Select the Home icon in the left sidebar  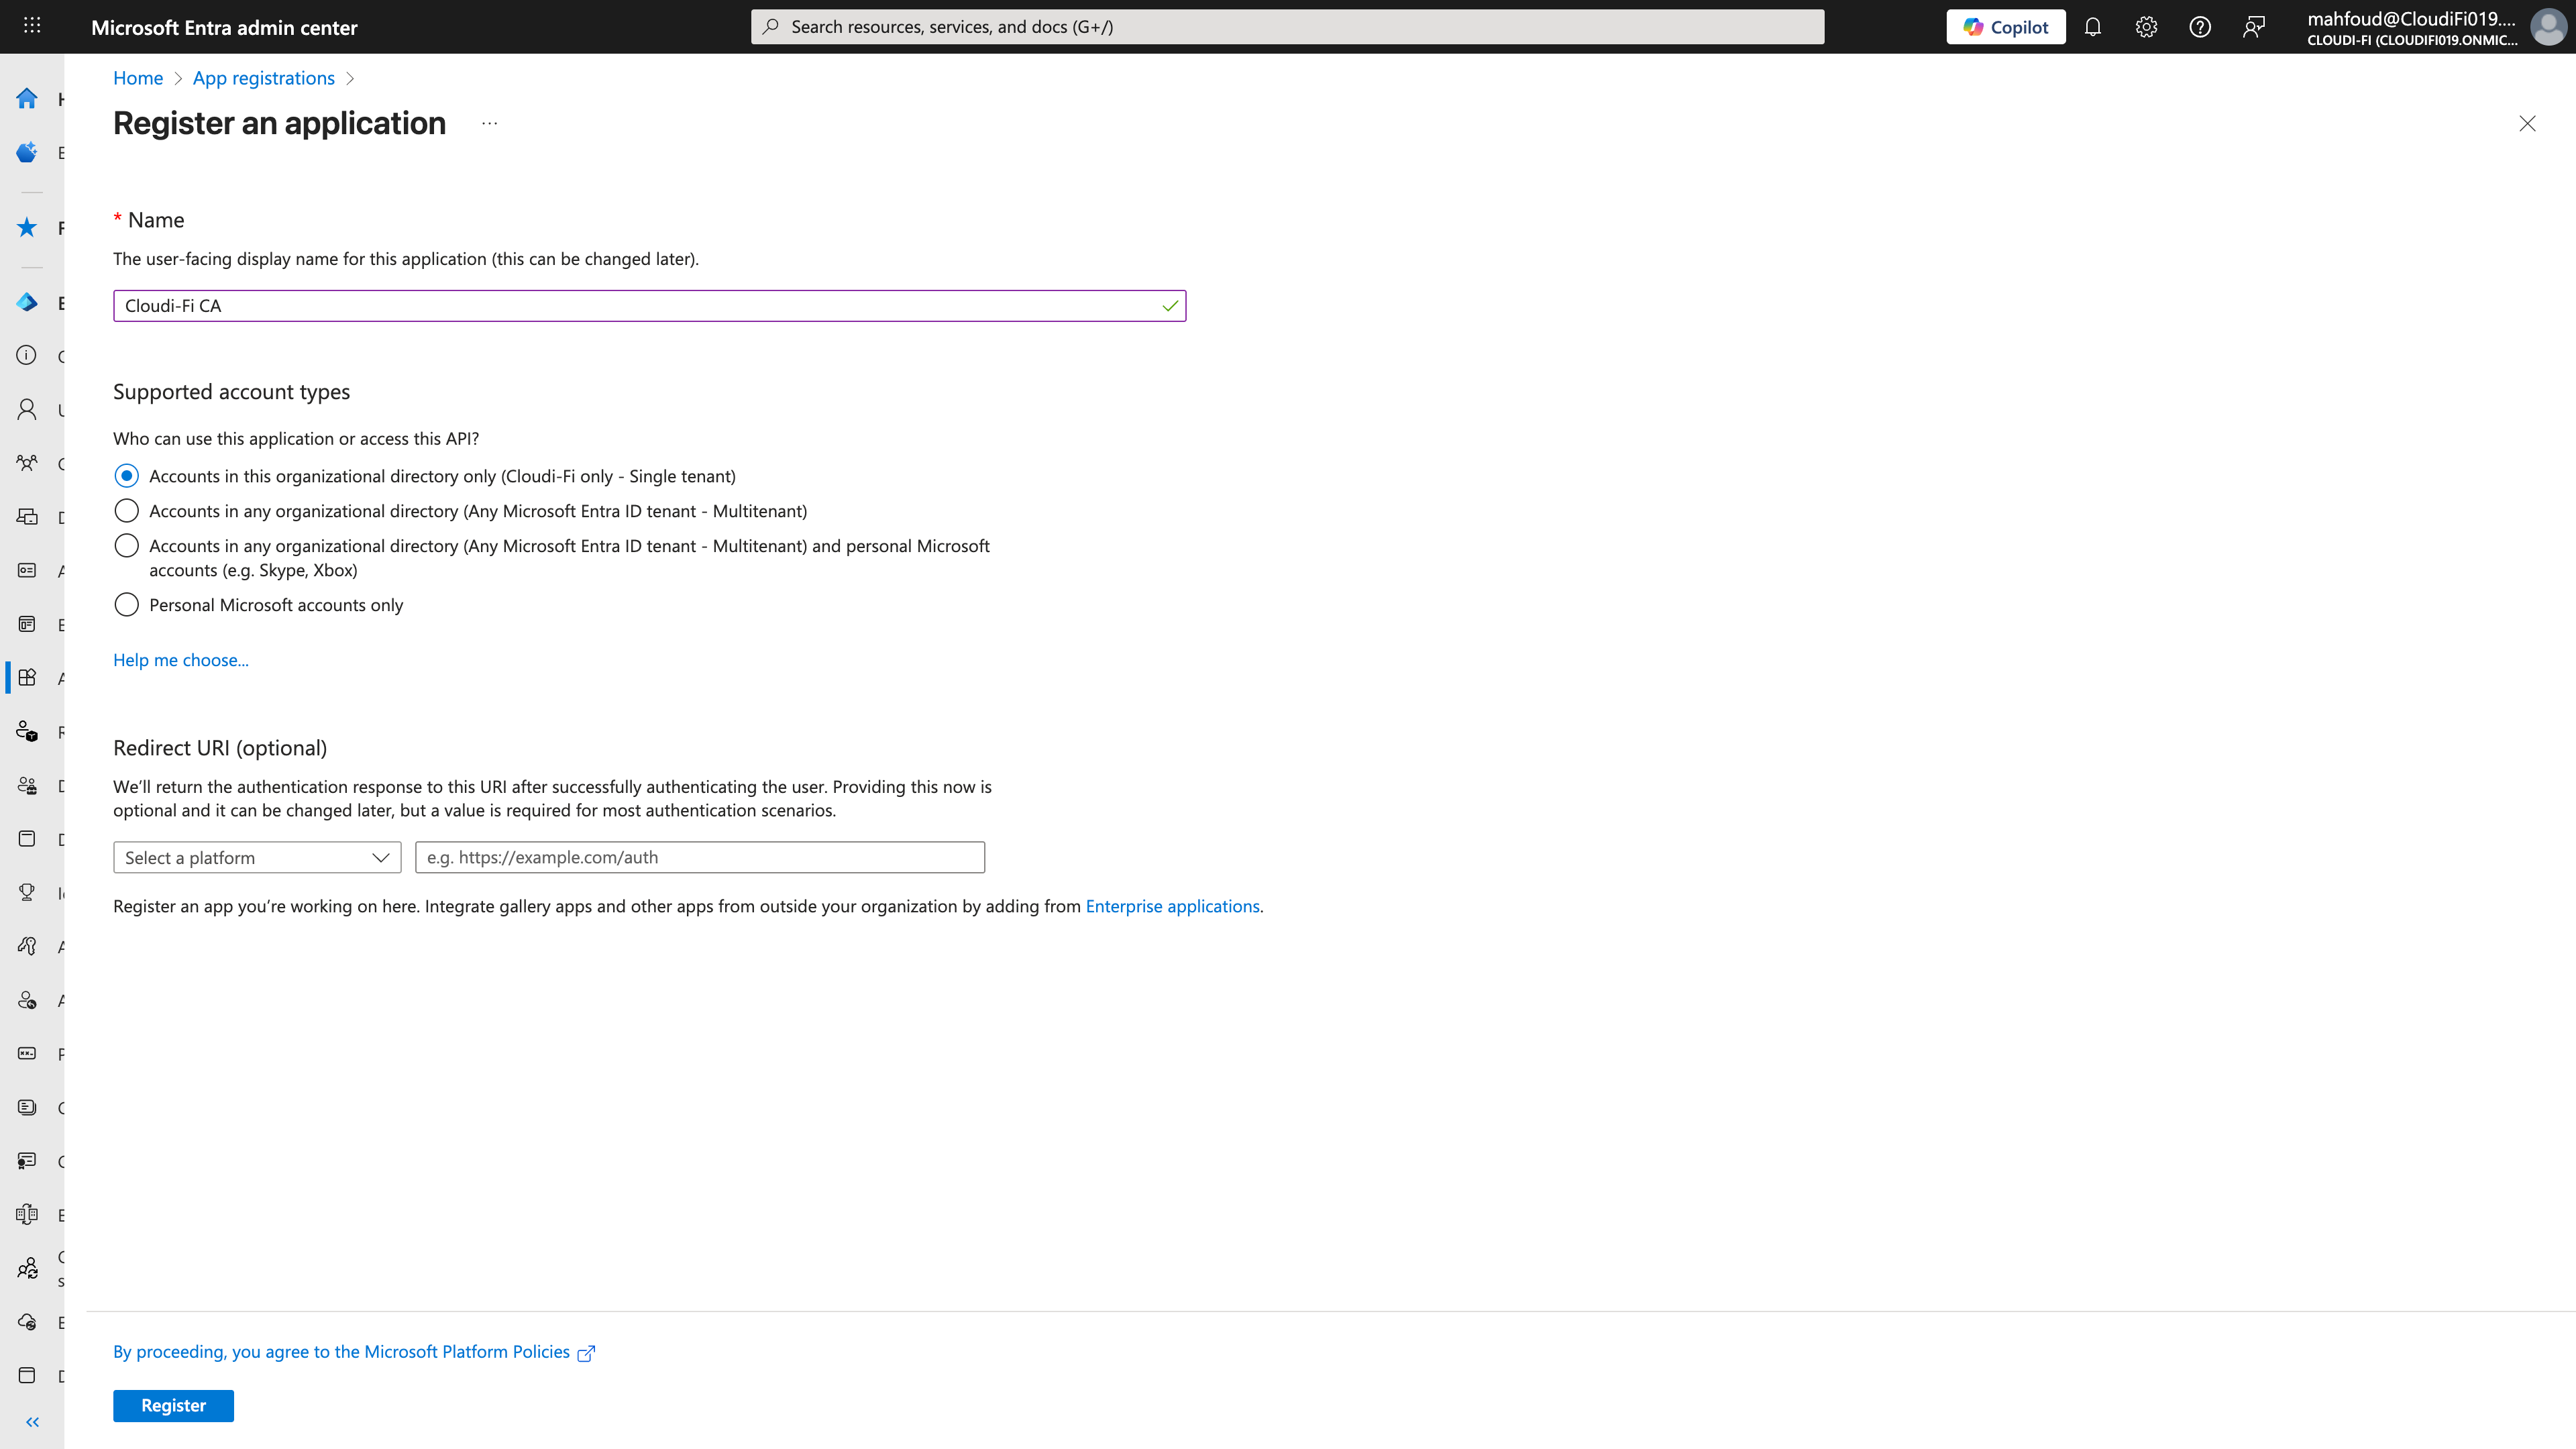27,98
